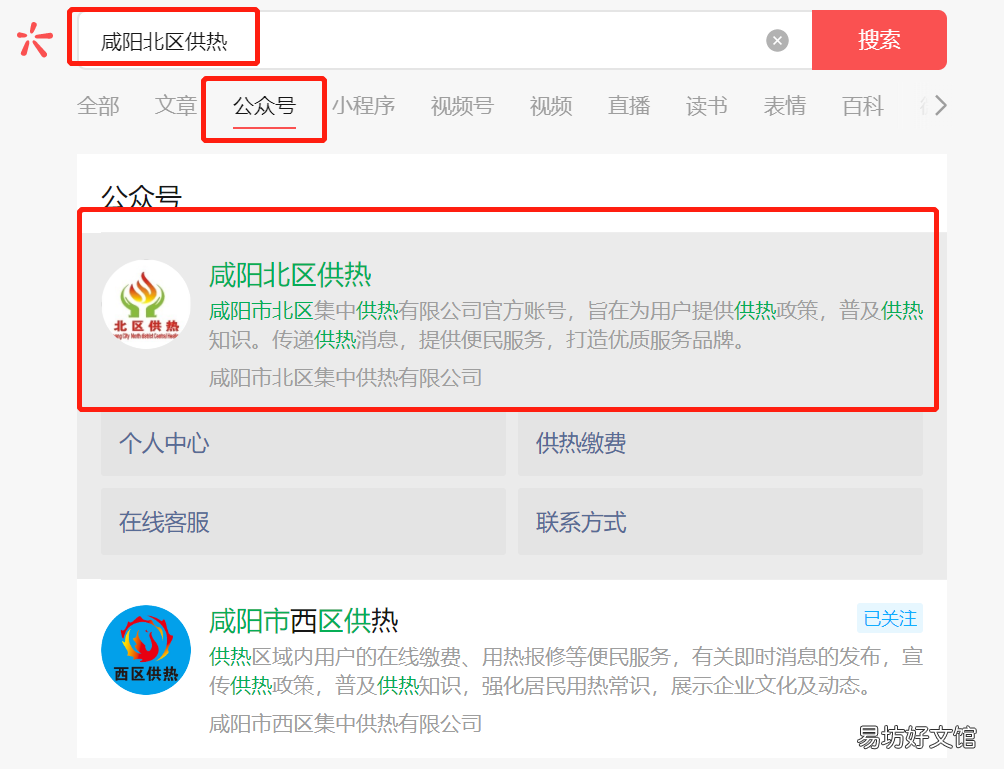
Task: Open the 联系方式 menu entry
Action: (720, 522)
